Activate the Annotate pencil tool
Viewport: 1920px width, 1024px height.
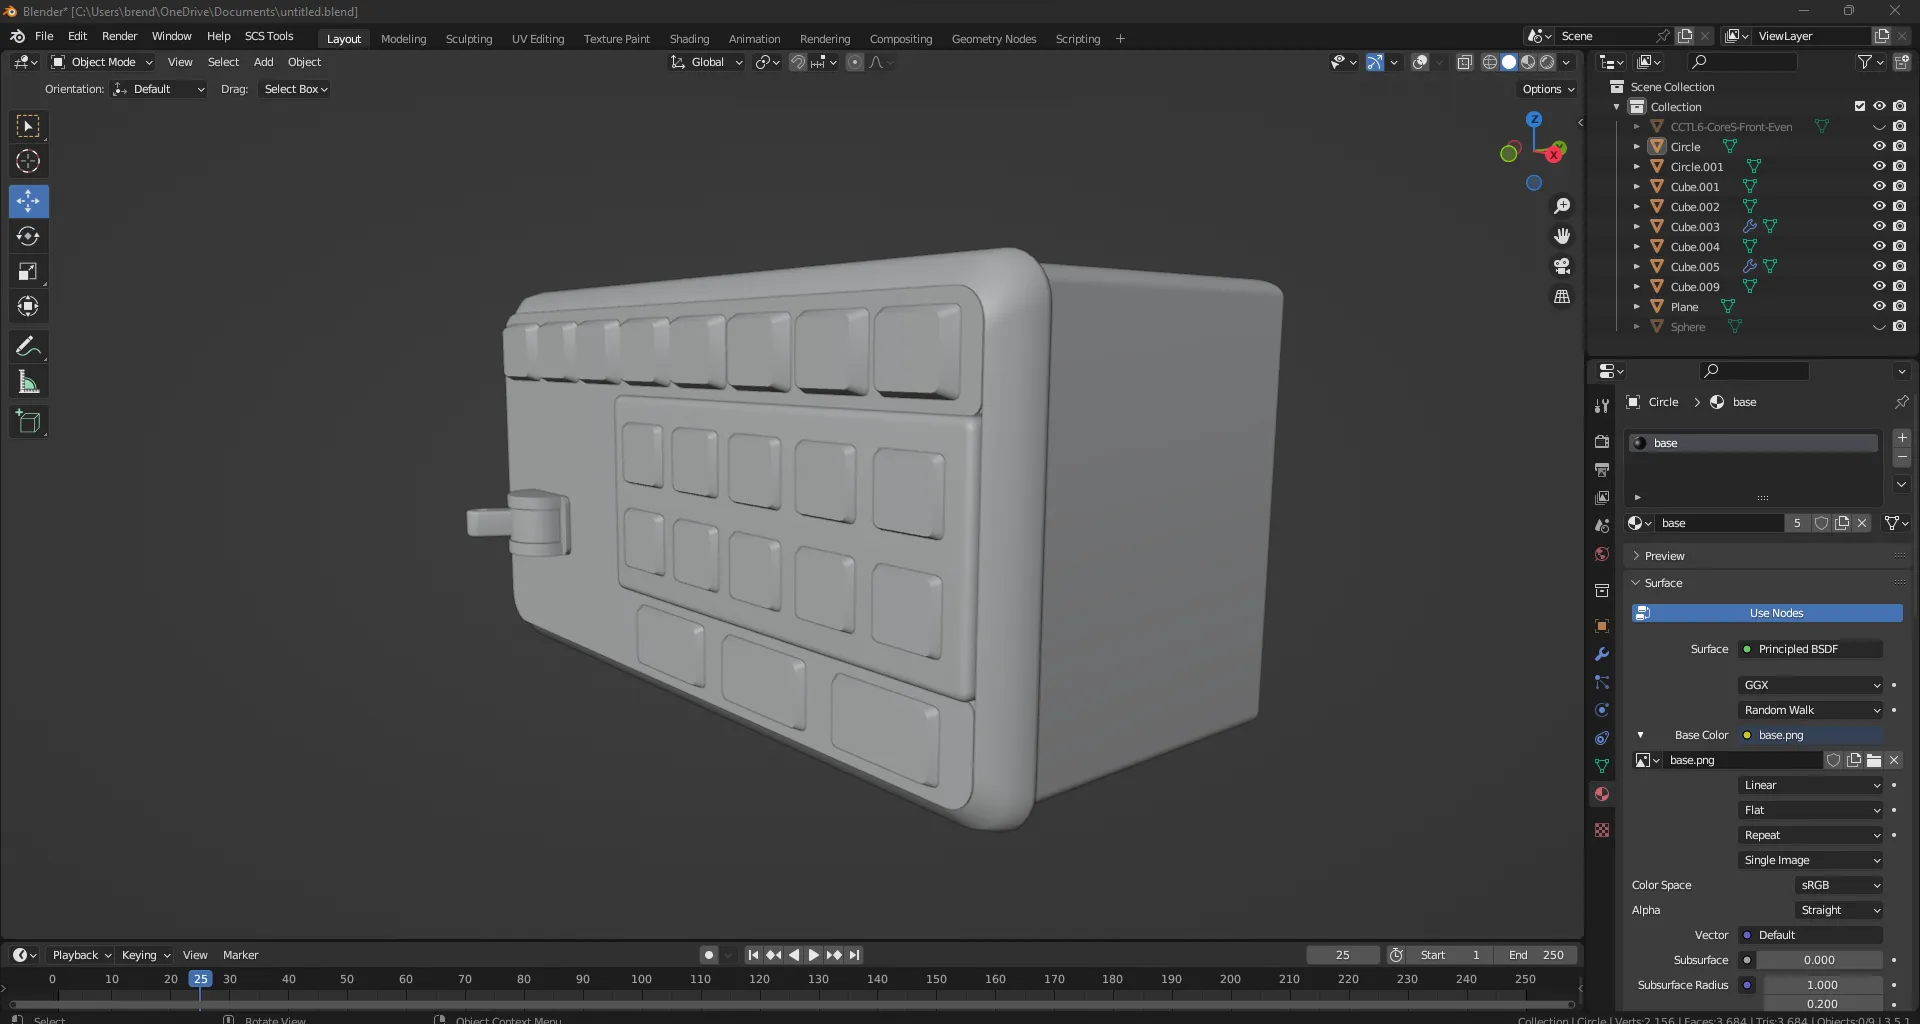(x=28, y=347)
